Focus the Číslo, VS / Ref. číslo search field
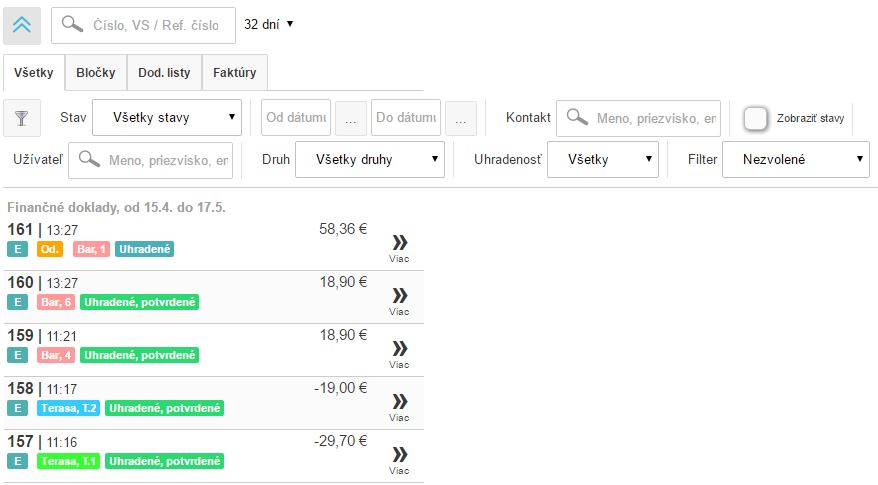This screenshot has height=485, width=878. pos(143,25)
